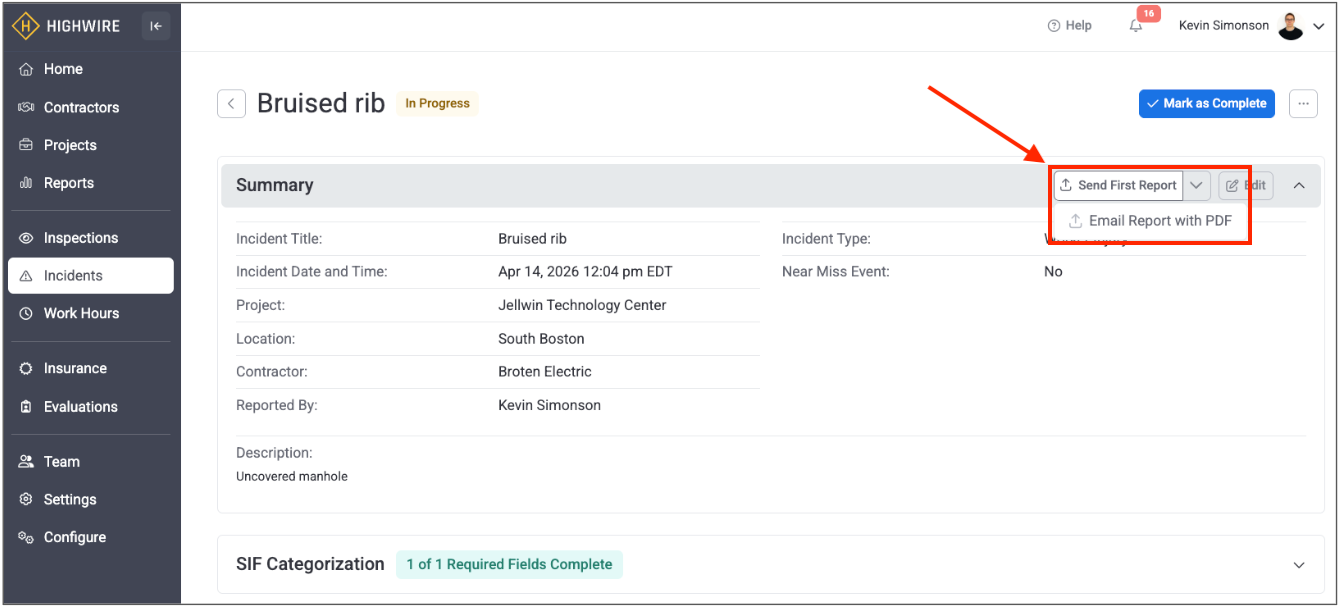Go back using the left chevron button

(231, 104)
